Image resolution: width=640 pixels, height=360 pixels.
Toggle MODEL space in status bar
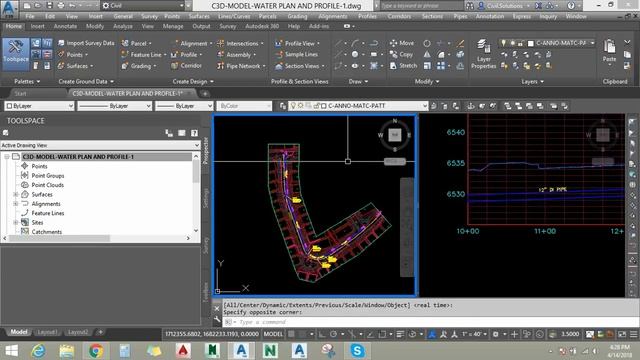pos(273,334)
